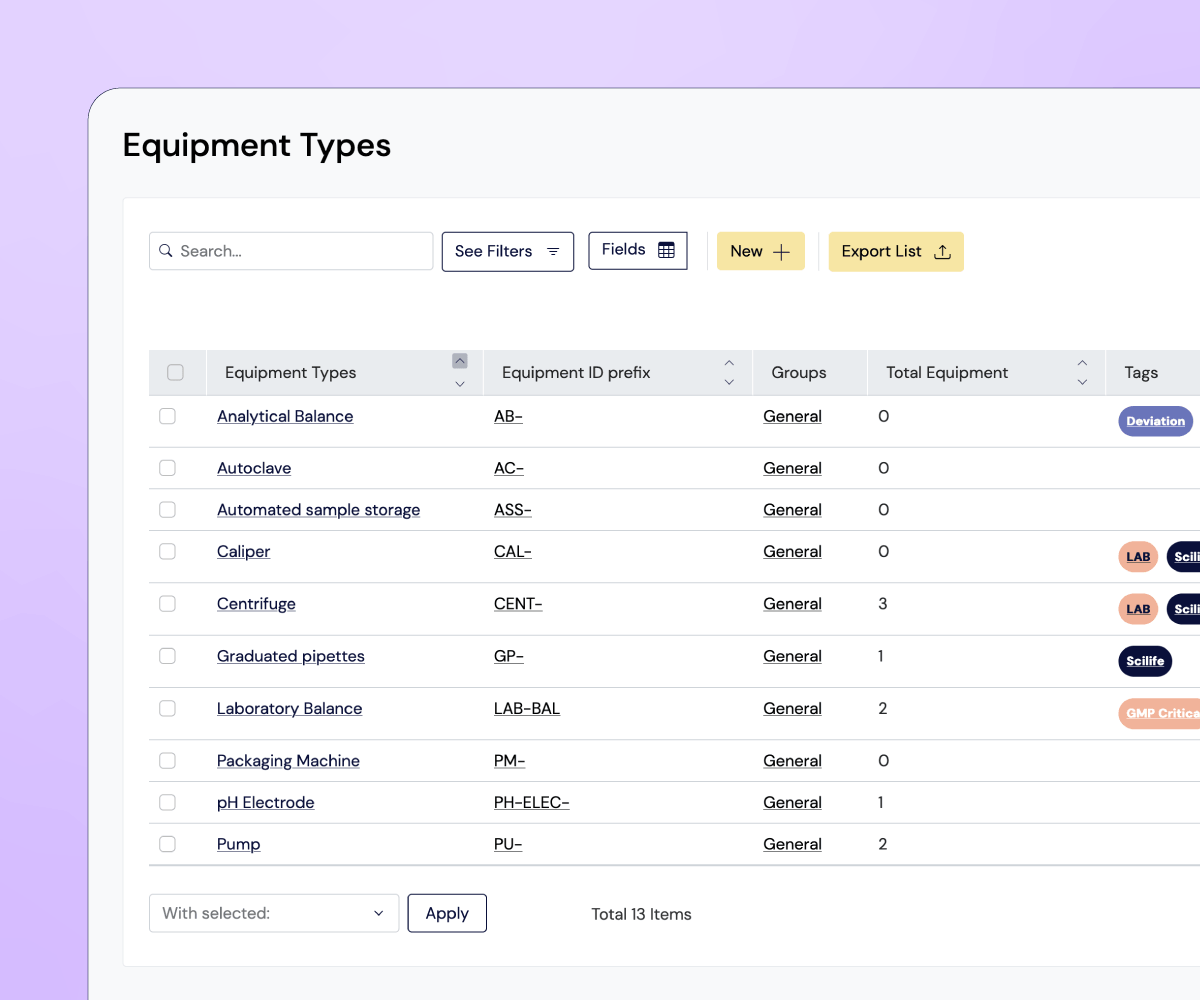Click the LAB tag in Caliper row
This screenshot has height=1000, width=1200.
[1138, 557]
